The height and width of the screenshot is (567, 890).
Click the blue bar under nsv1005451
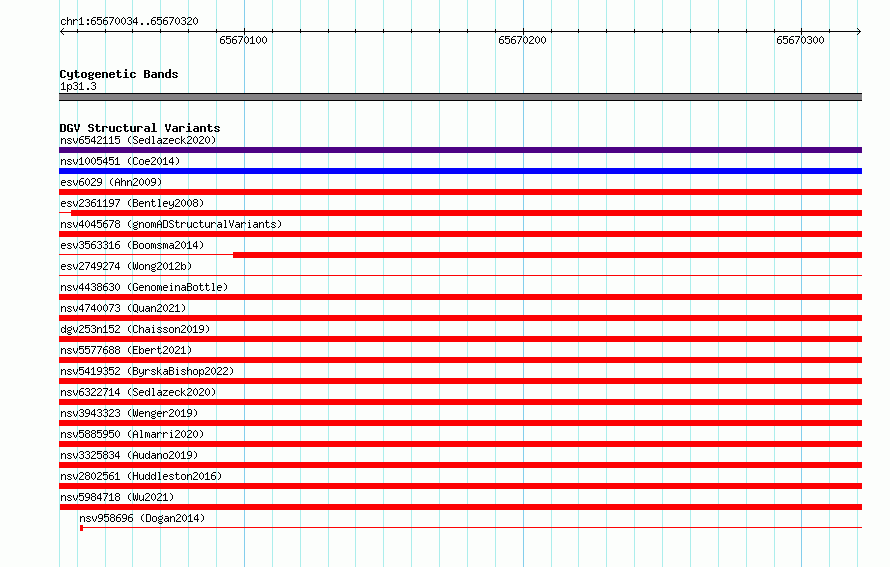click(x=460, y=171)
